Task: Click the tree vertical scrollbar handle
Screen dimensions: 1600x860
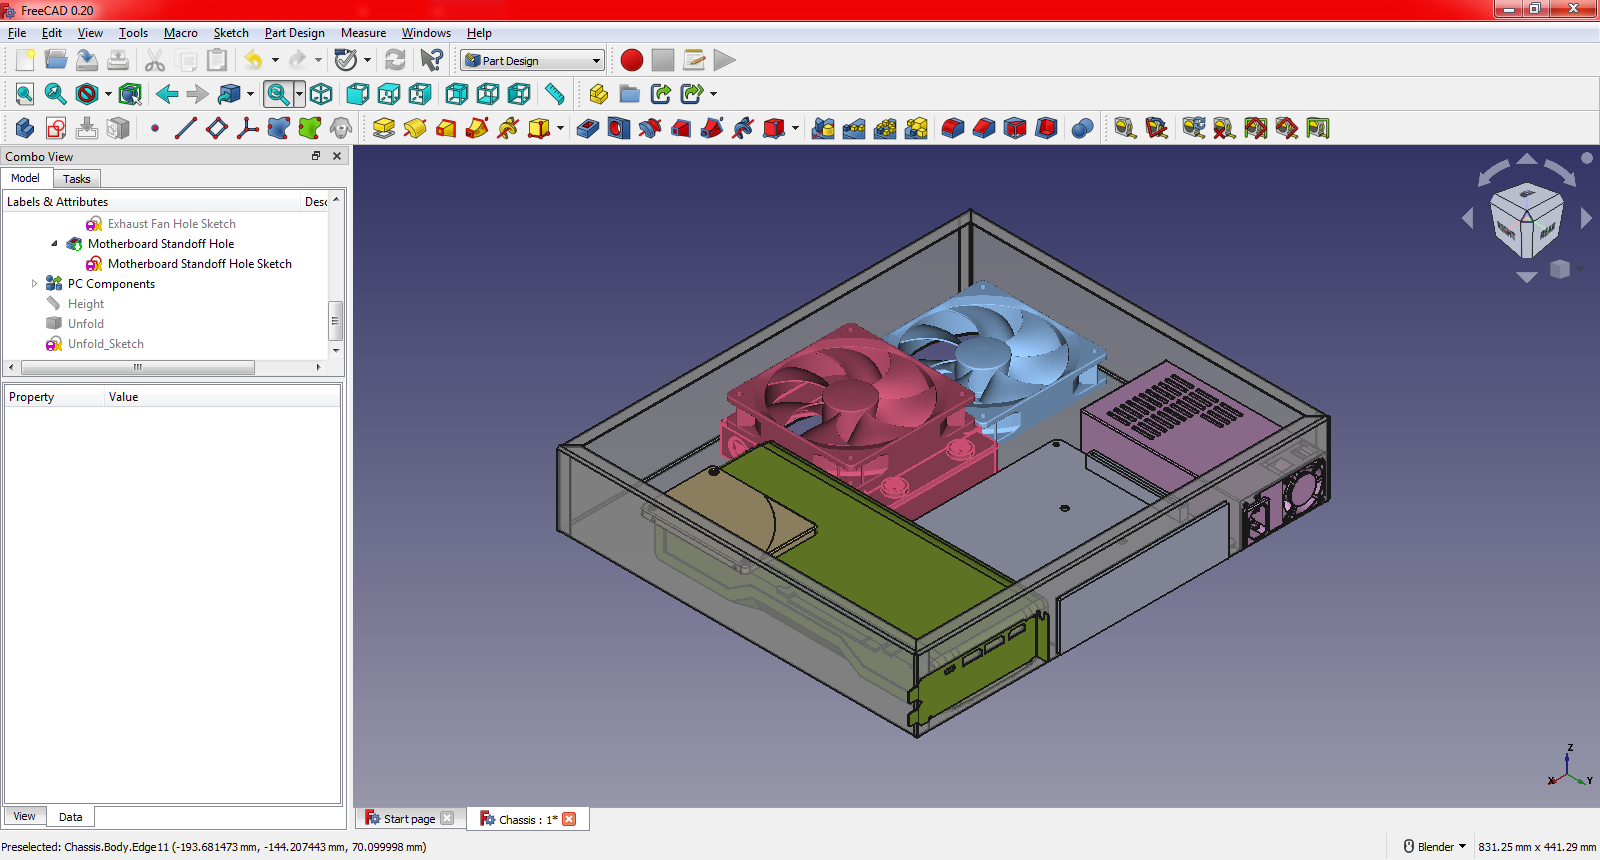Action: coord(336,321)
